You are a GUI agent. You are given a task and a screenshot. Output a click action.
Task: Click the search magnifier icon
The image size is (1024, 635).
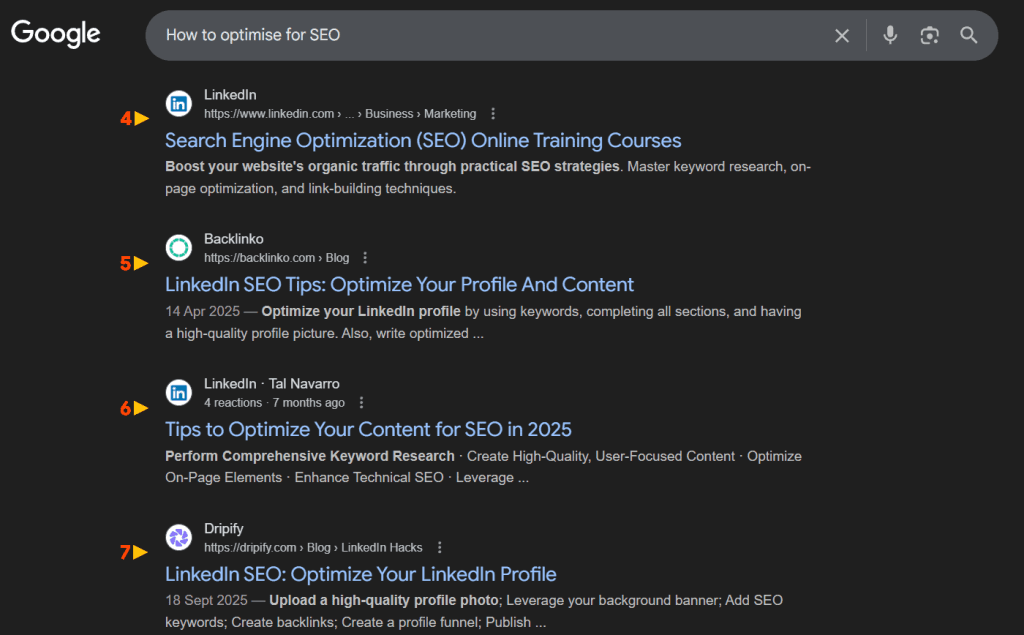click(x=968, y=34)
